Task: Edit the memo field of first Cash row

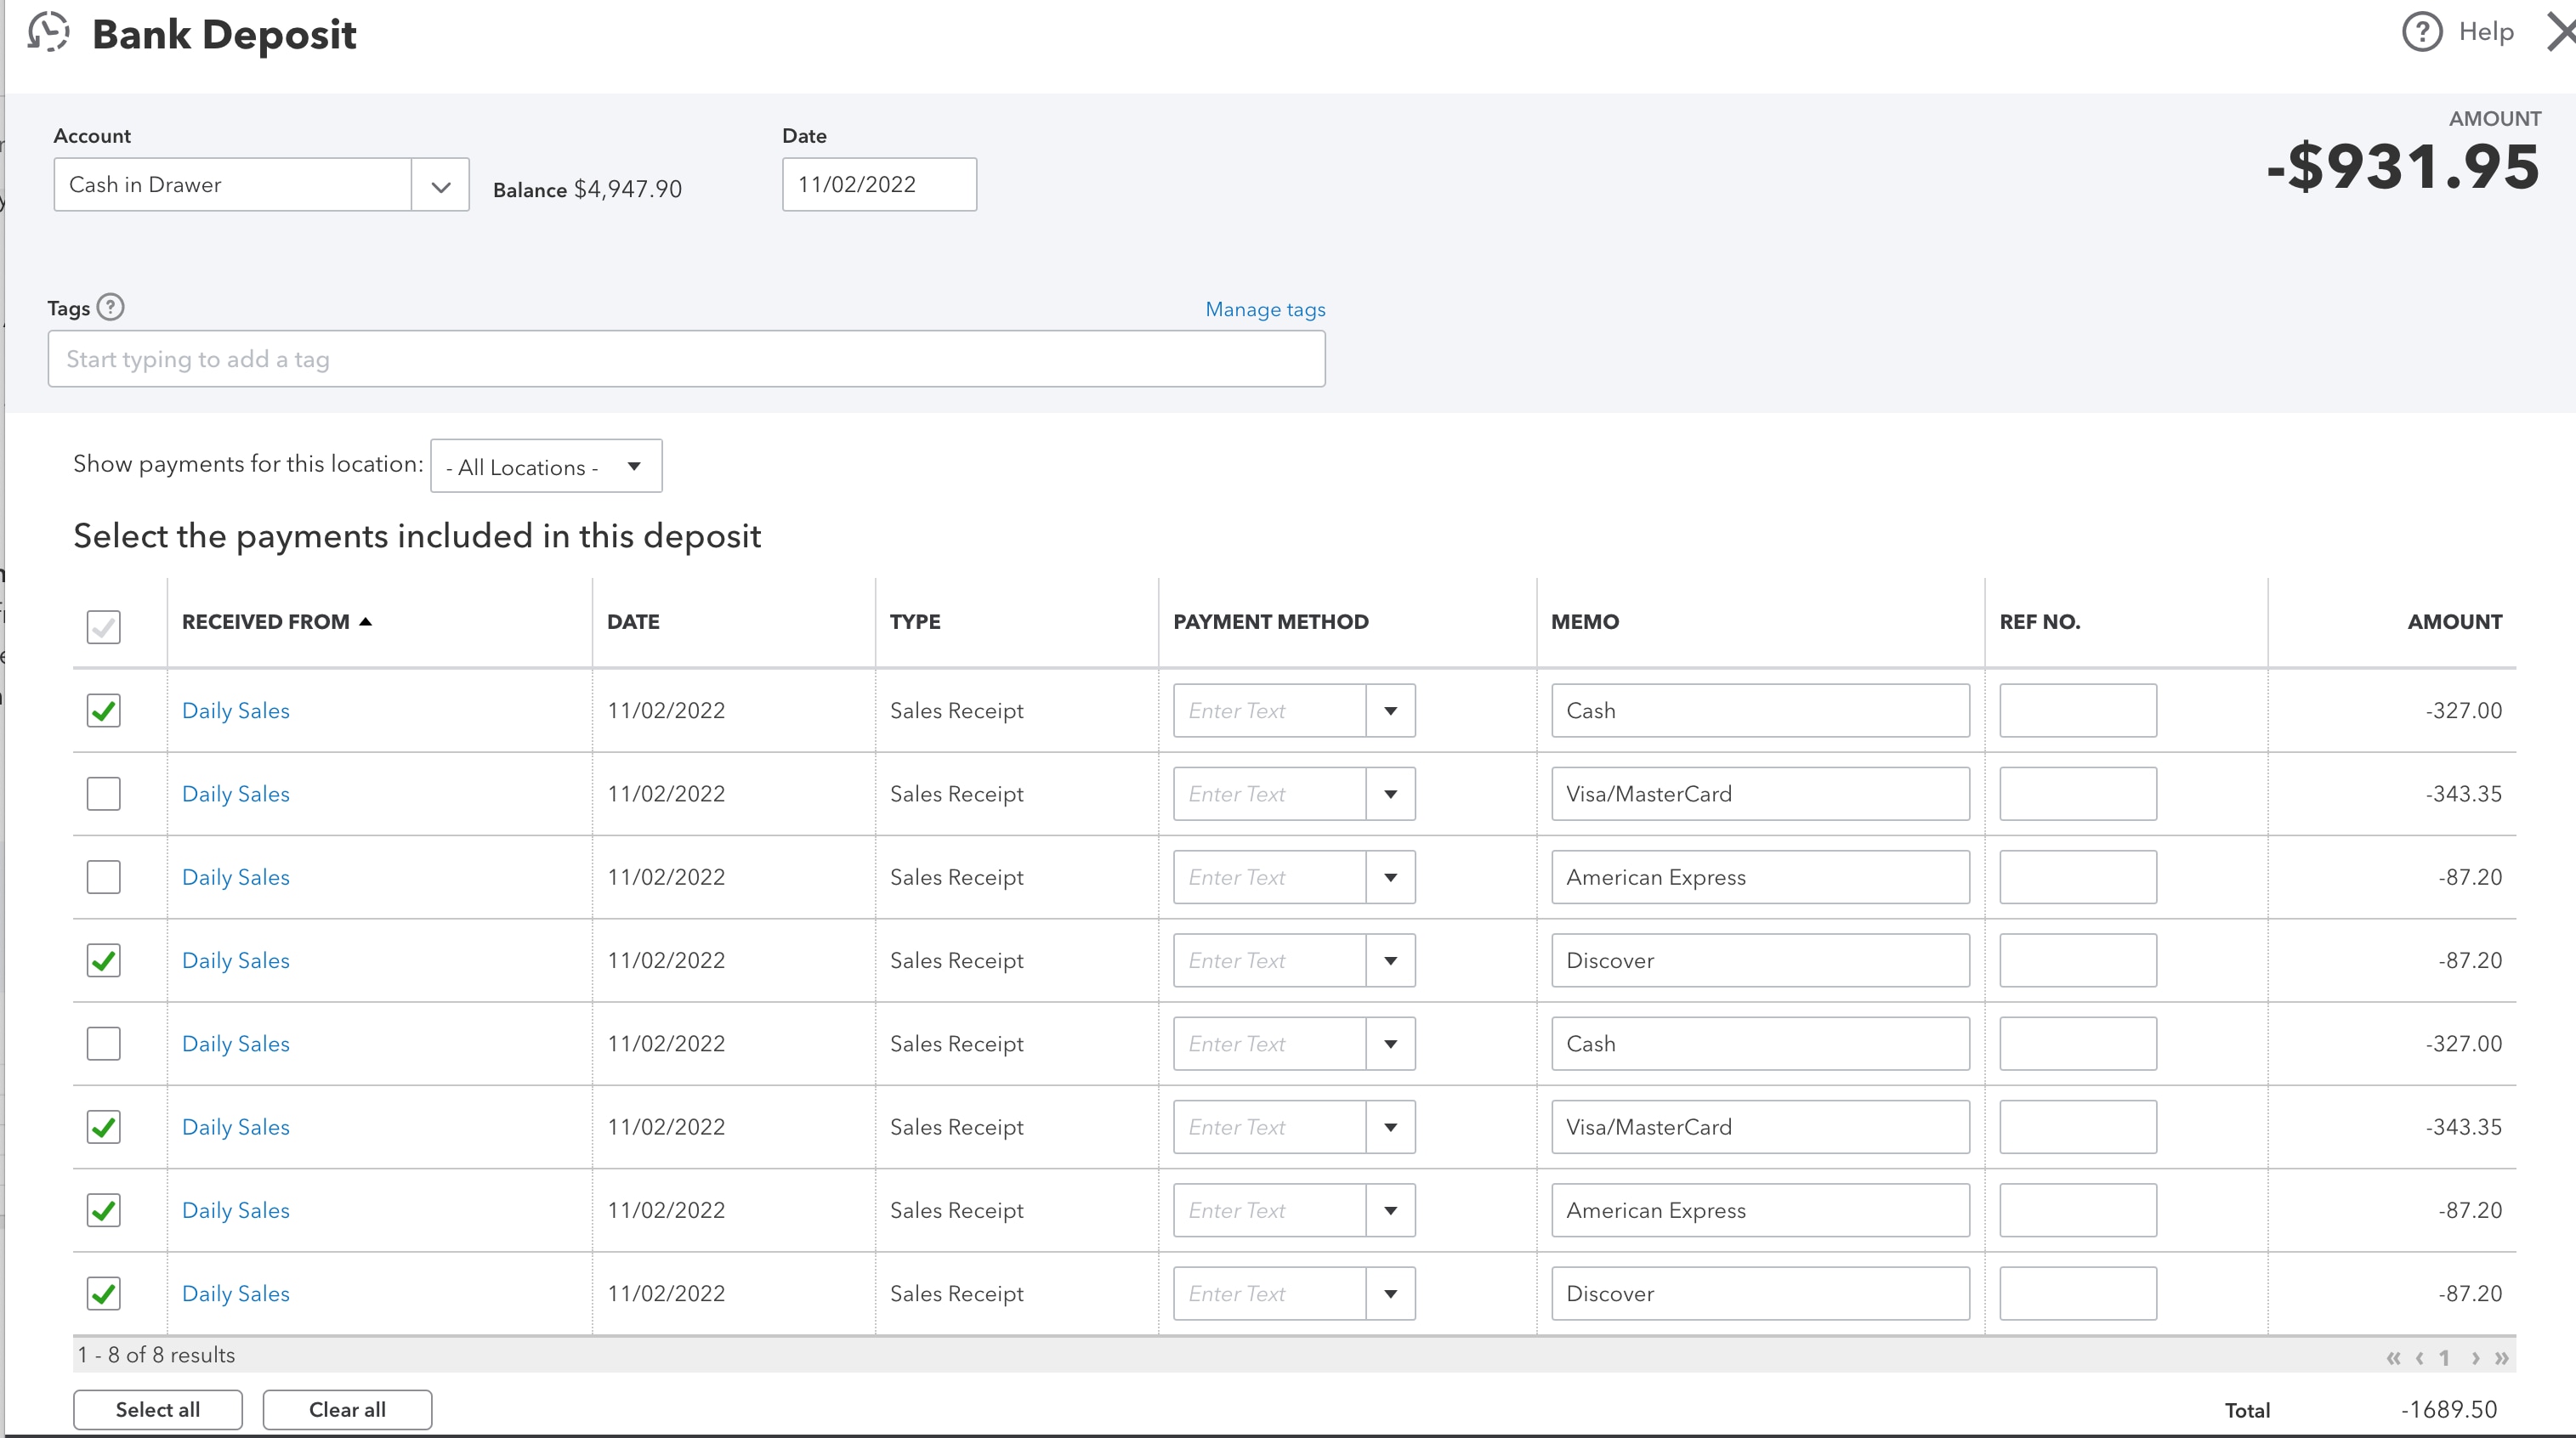Action: [x=1760, y=710]
